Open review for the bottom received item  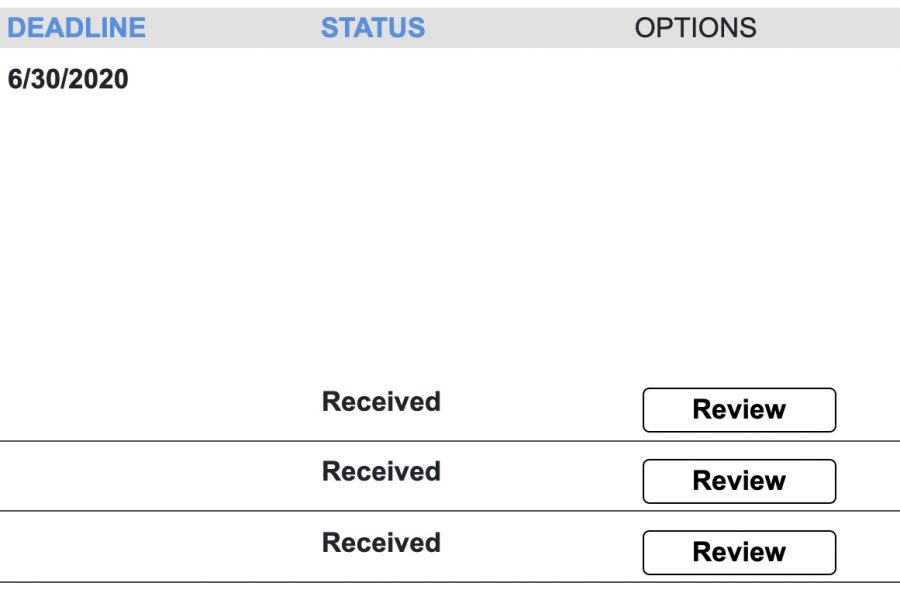[739, 552]
